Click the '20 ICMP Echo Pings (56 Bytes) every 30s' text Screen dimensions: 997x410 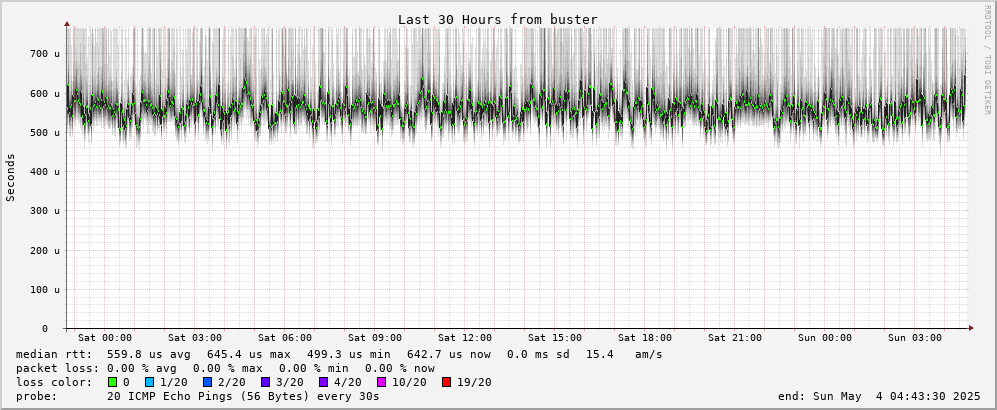point(244,397)
